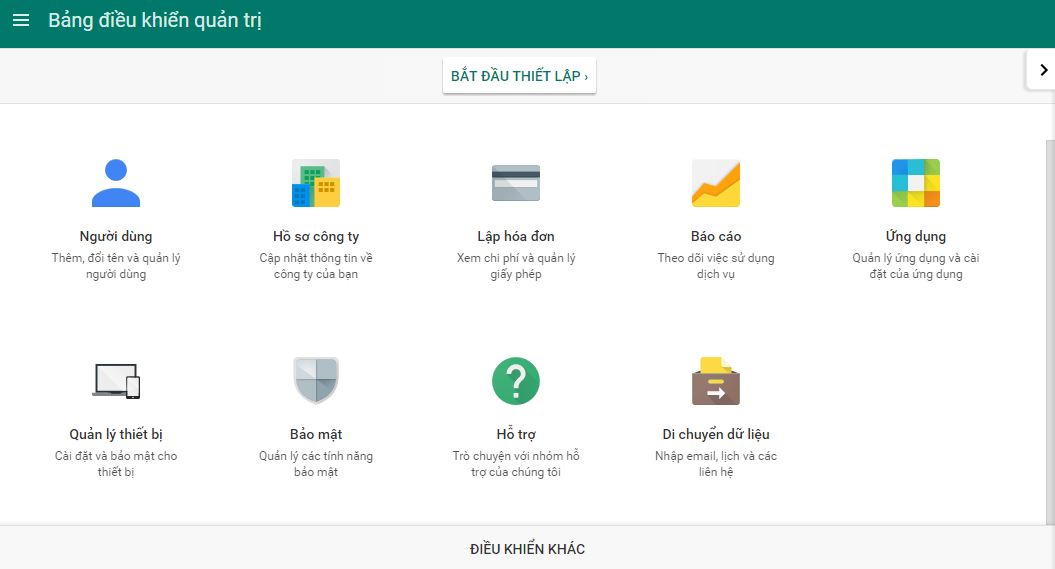This screenshot has width=1055, height=569.
Task: Click text 'Nhập email, lịch và các liên hệ'
Action: [x=716, y=463]
